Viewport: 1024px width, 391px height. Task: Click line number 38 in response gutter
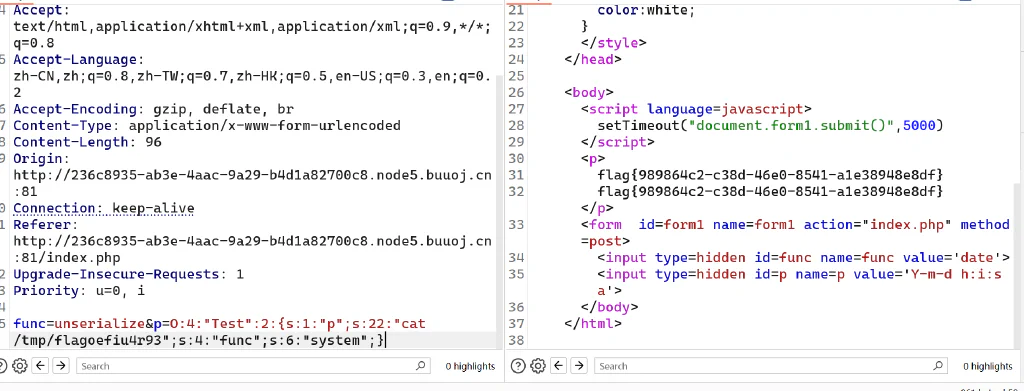[516, 340]
